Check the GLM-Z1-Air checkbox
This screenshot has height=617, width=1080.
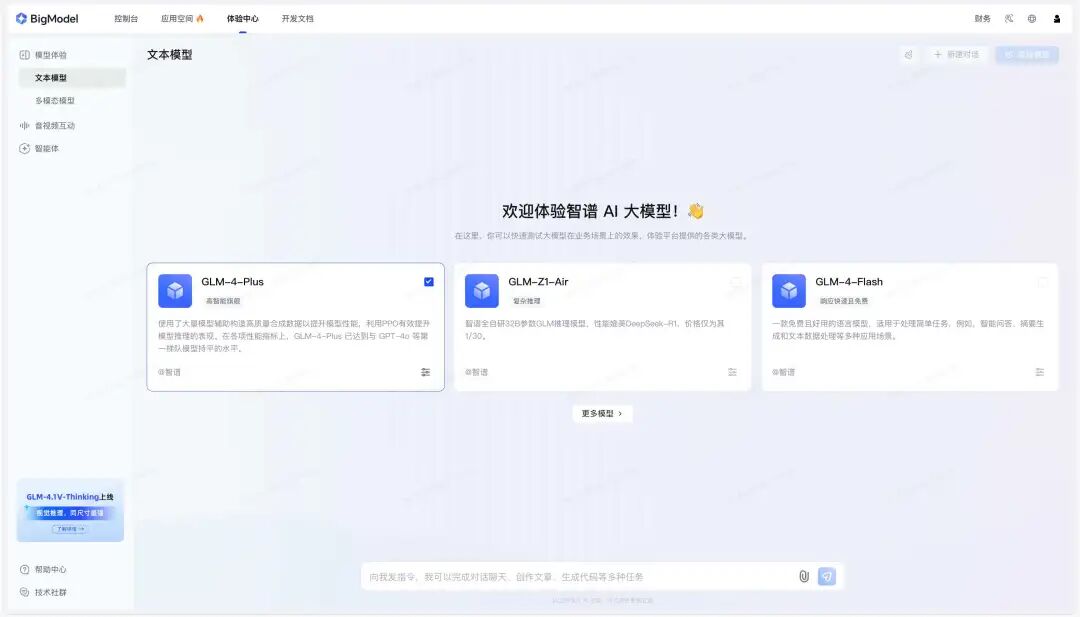pos(736,282)
